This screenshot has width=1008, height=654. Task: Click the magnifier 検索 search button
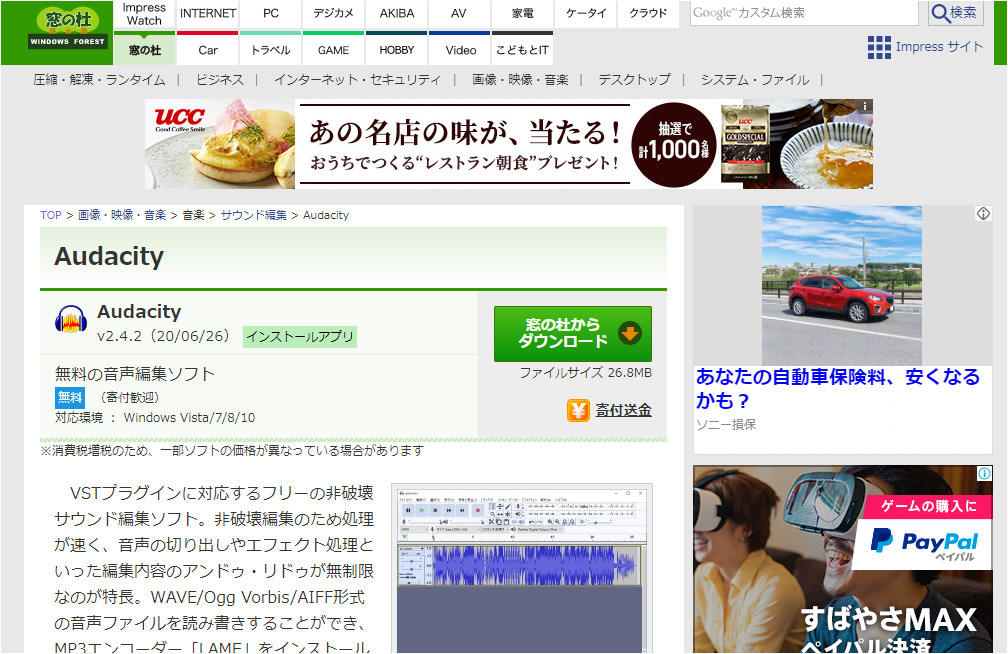pos(955,13)
